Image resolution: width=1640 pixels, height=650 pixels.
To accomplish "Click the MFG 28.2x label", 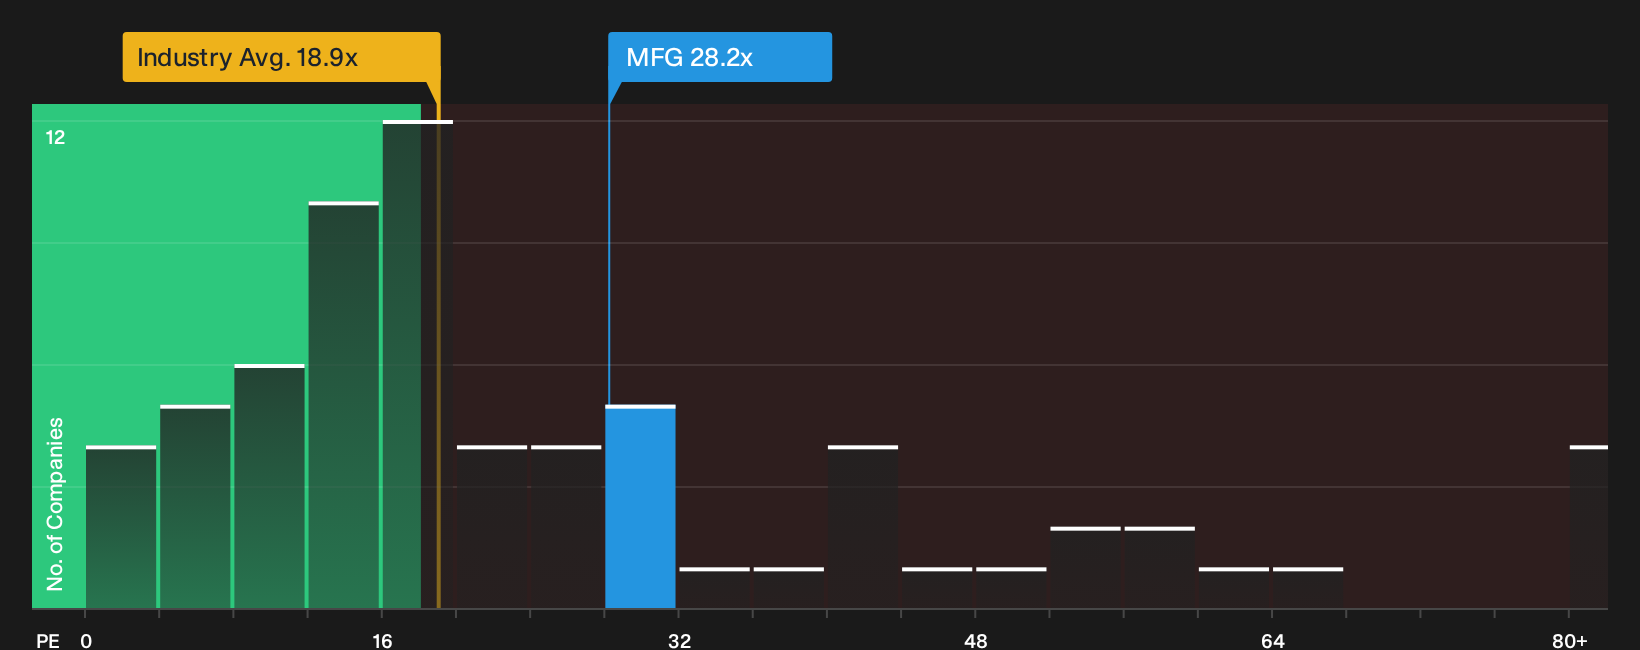I will pyautogui.click(x=720, y=57).
